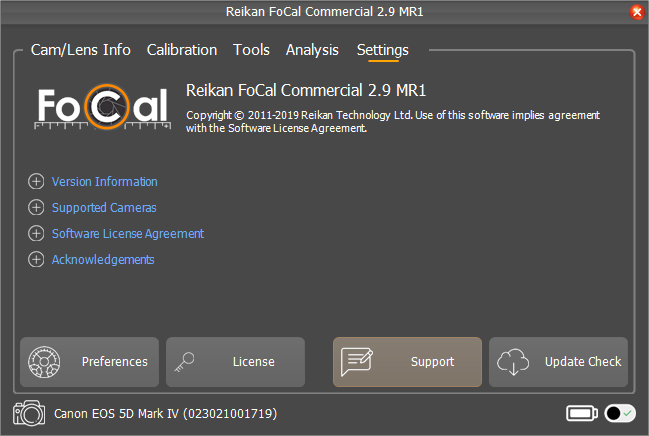
Task: Click the Canon EOS 5D Mark IV text
Action: (x=166, y=414)
